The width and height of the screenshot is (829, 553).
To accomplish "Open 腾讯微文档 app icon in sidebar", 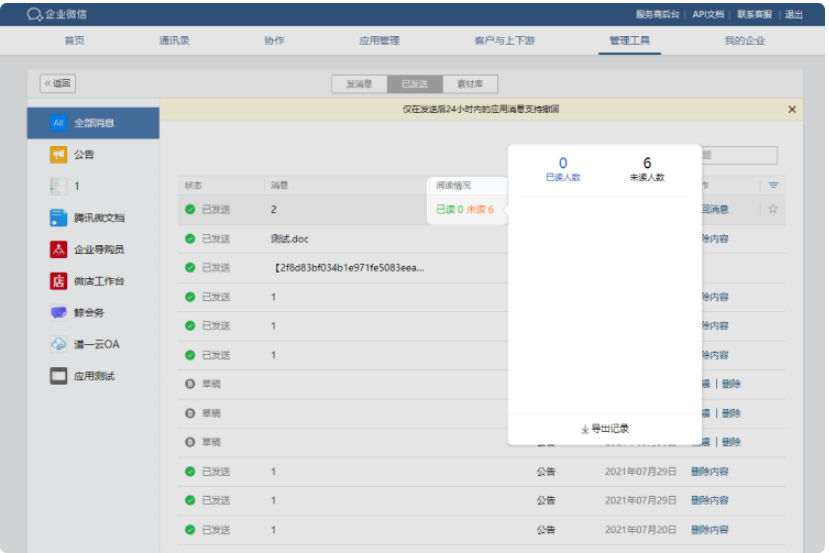I will click(x=58, y=218).
